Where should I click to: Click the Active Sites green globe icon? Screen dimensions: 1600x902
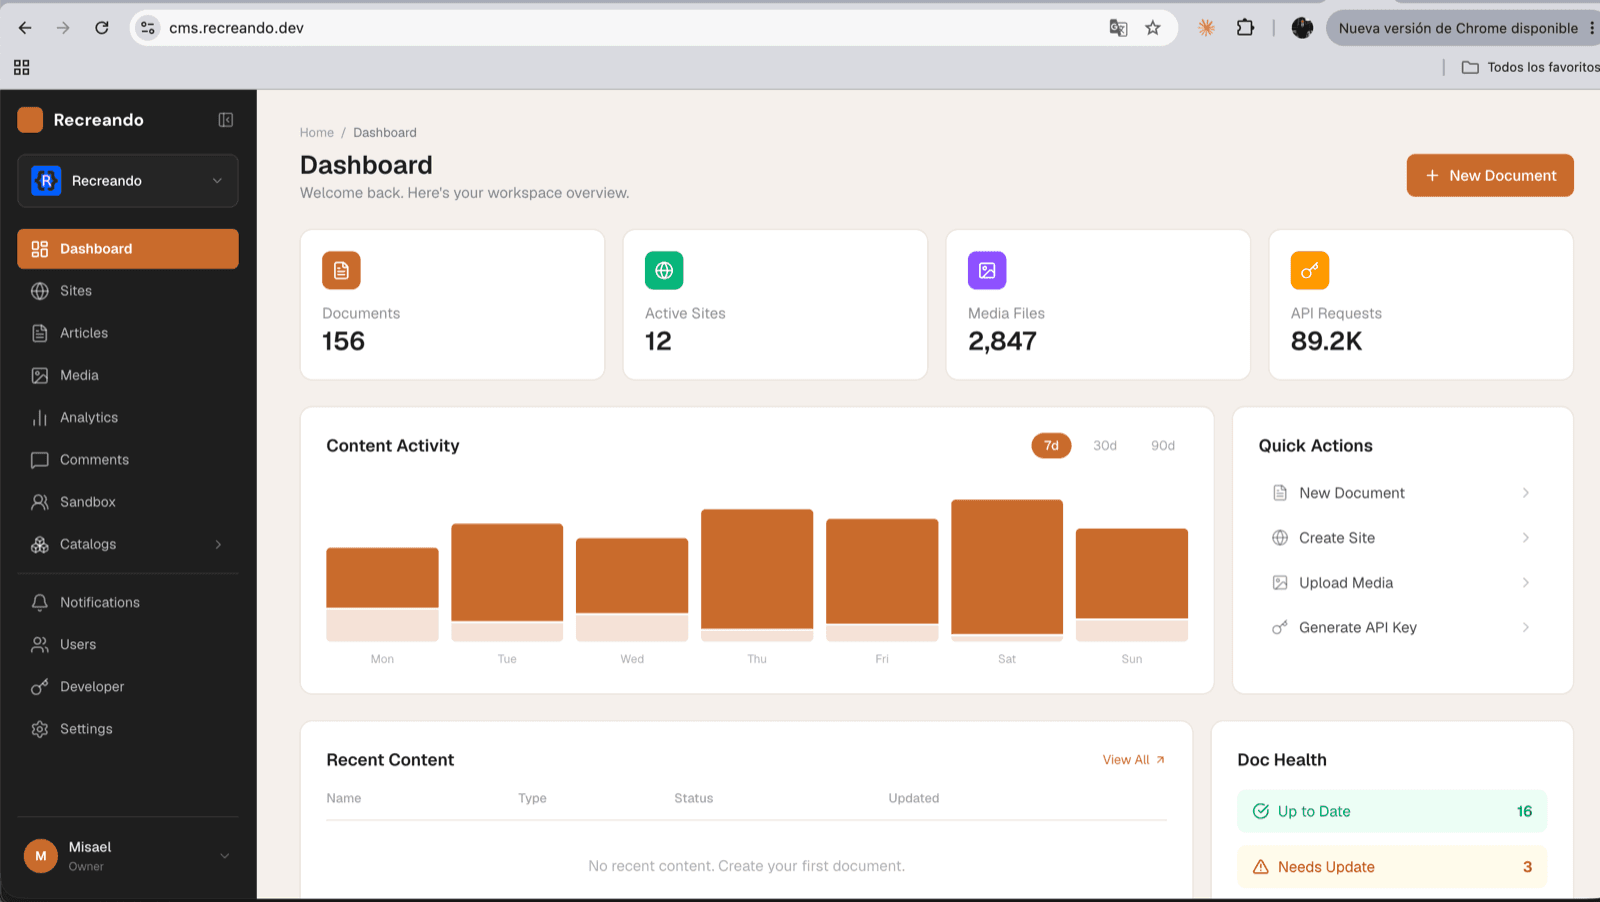pyautogui.click(x=664, y=270)
